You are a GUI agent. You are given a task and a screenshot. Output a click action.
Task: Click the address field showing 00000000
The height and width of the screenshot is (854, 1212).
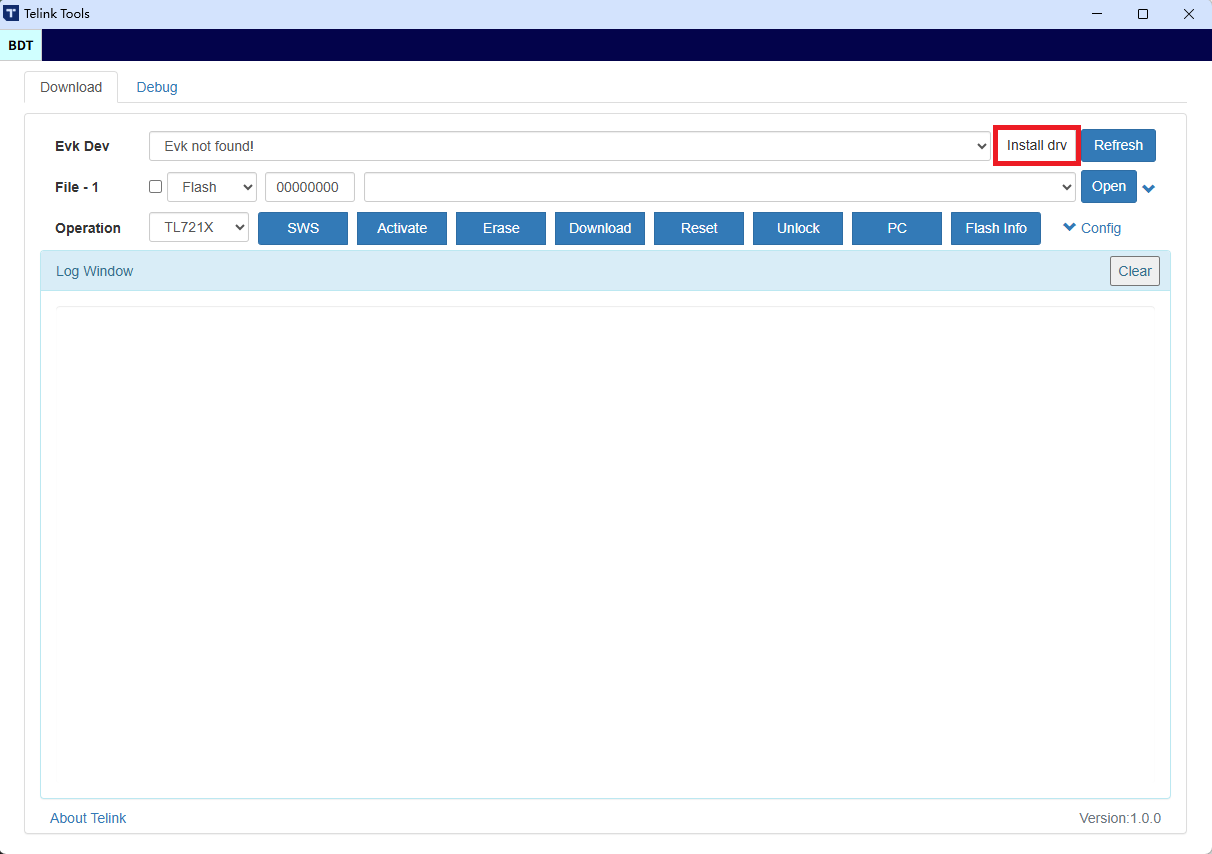[309, 187]
